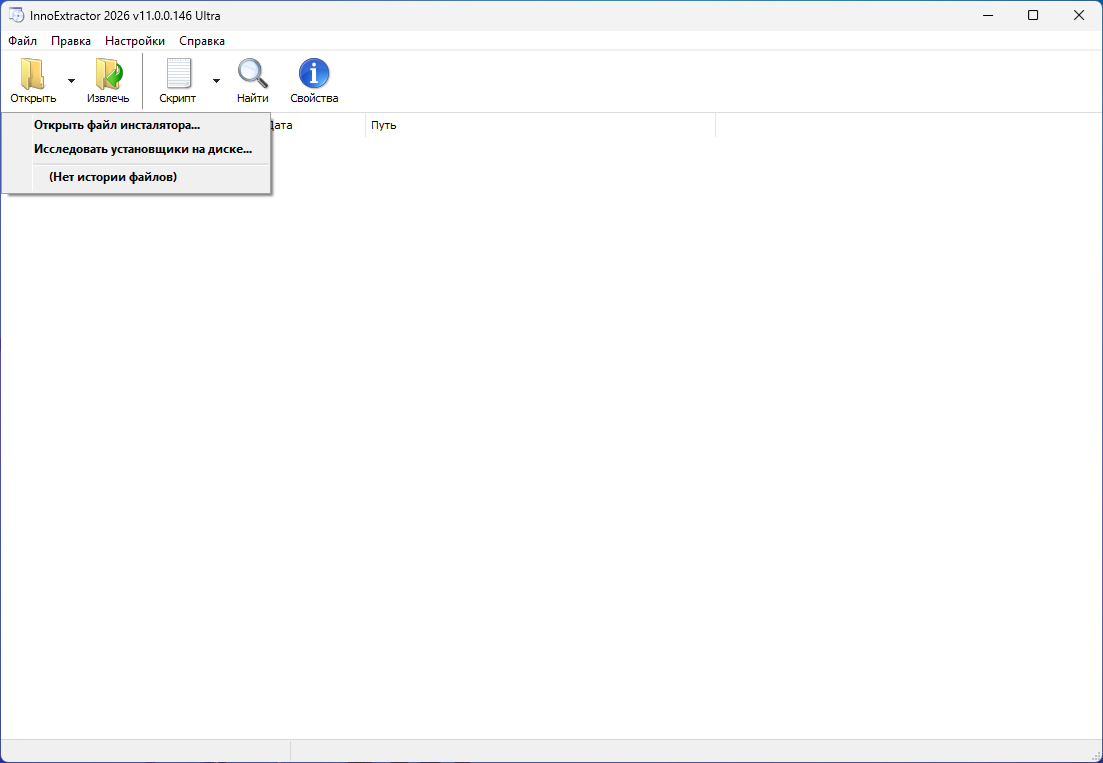This screenshot has height=763, width=1103.
Task: Click the Дата column header
Action: point(317,125)
